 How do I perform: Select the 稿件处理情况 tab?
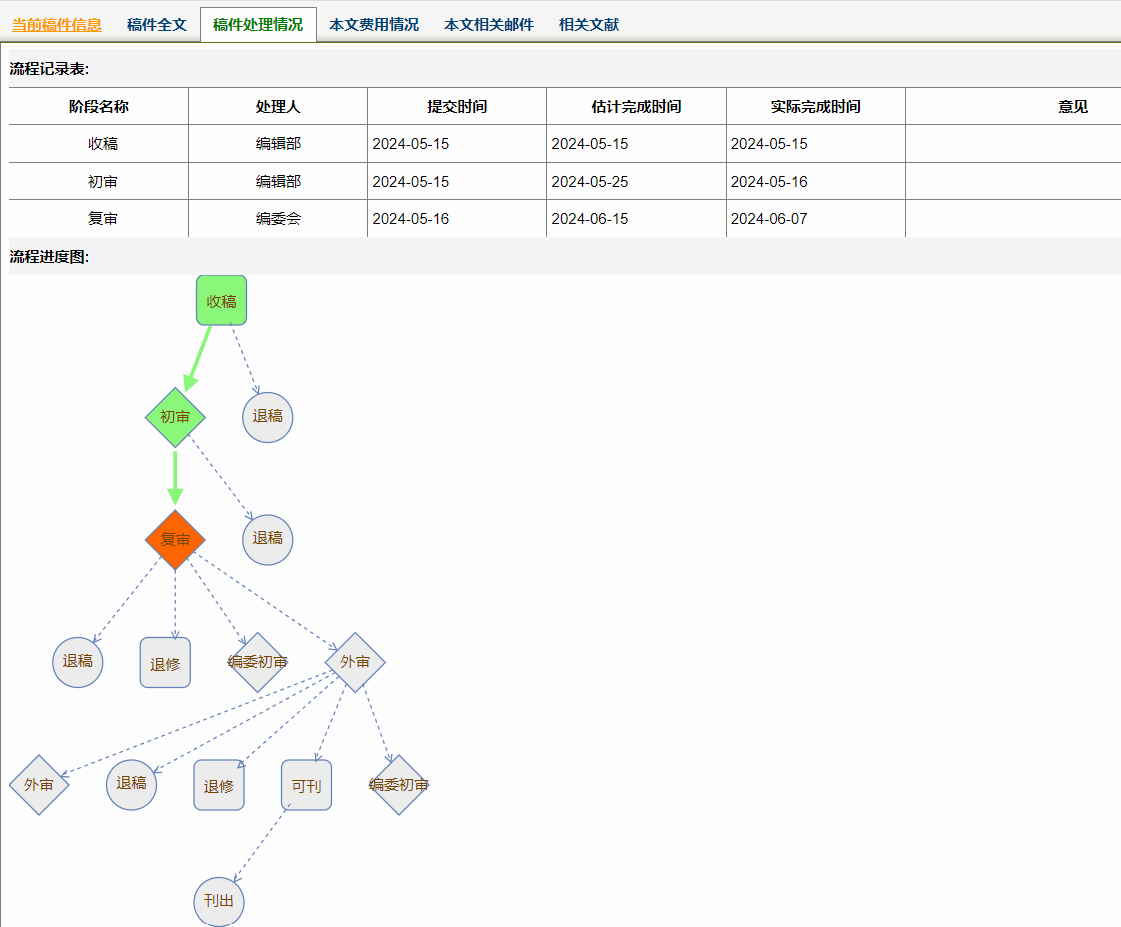pyautogui.click(x=258, y=24)
